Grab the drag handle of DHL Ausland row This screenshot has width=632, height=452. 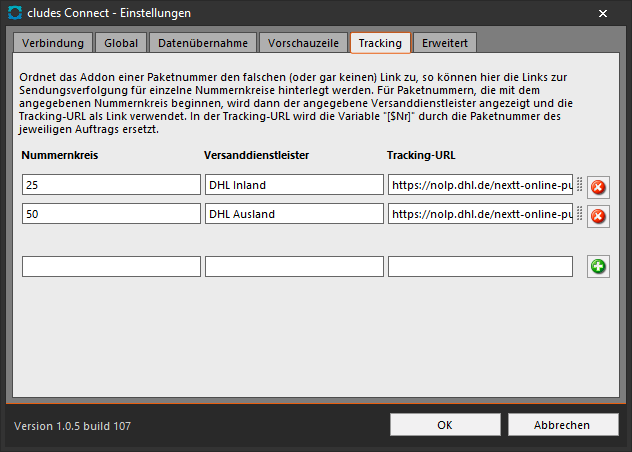pyautogui.click(x=580, y=213)
